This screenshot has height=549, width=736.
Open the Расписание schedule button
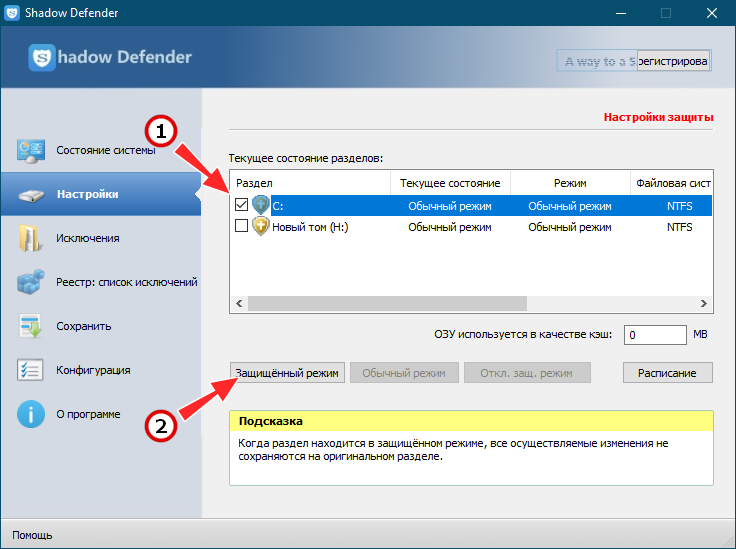(x=667, y=373)
